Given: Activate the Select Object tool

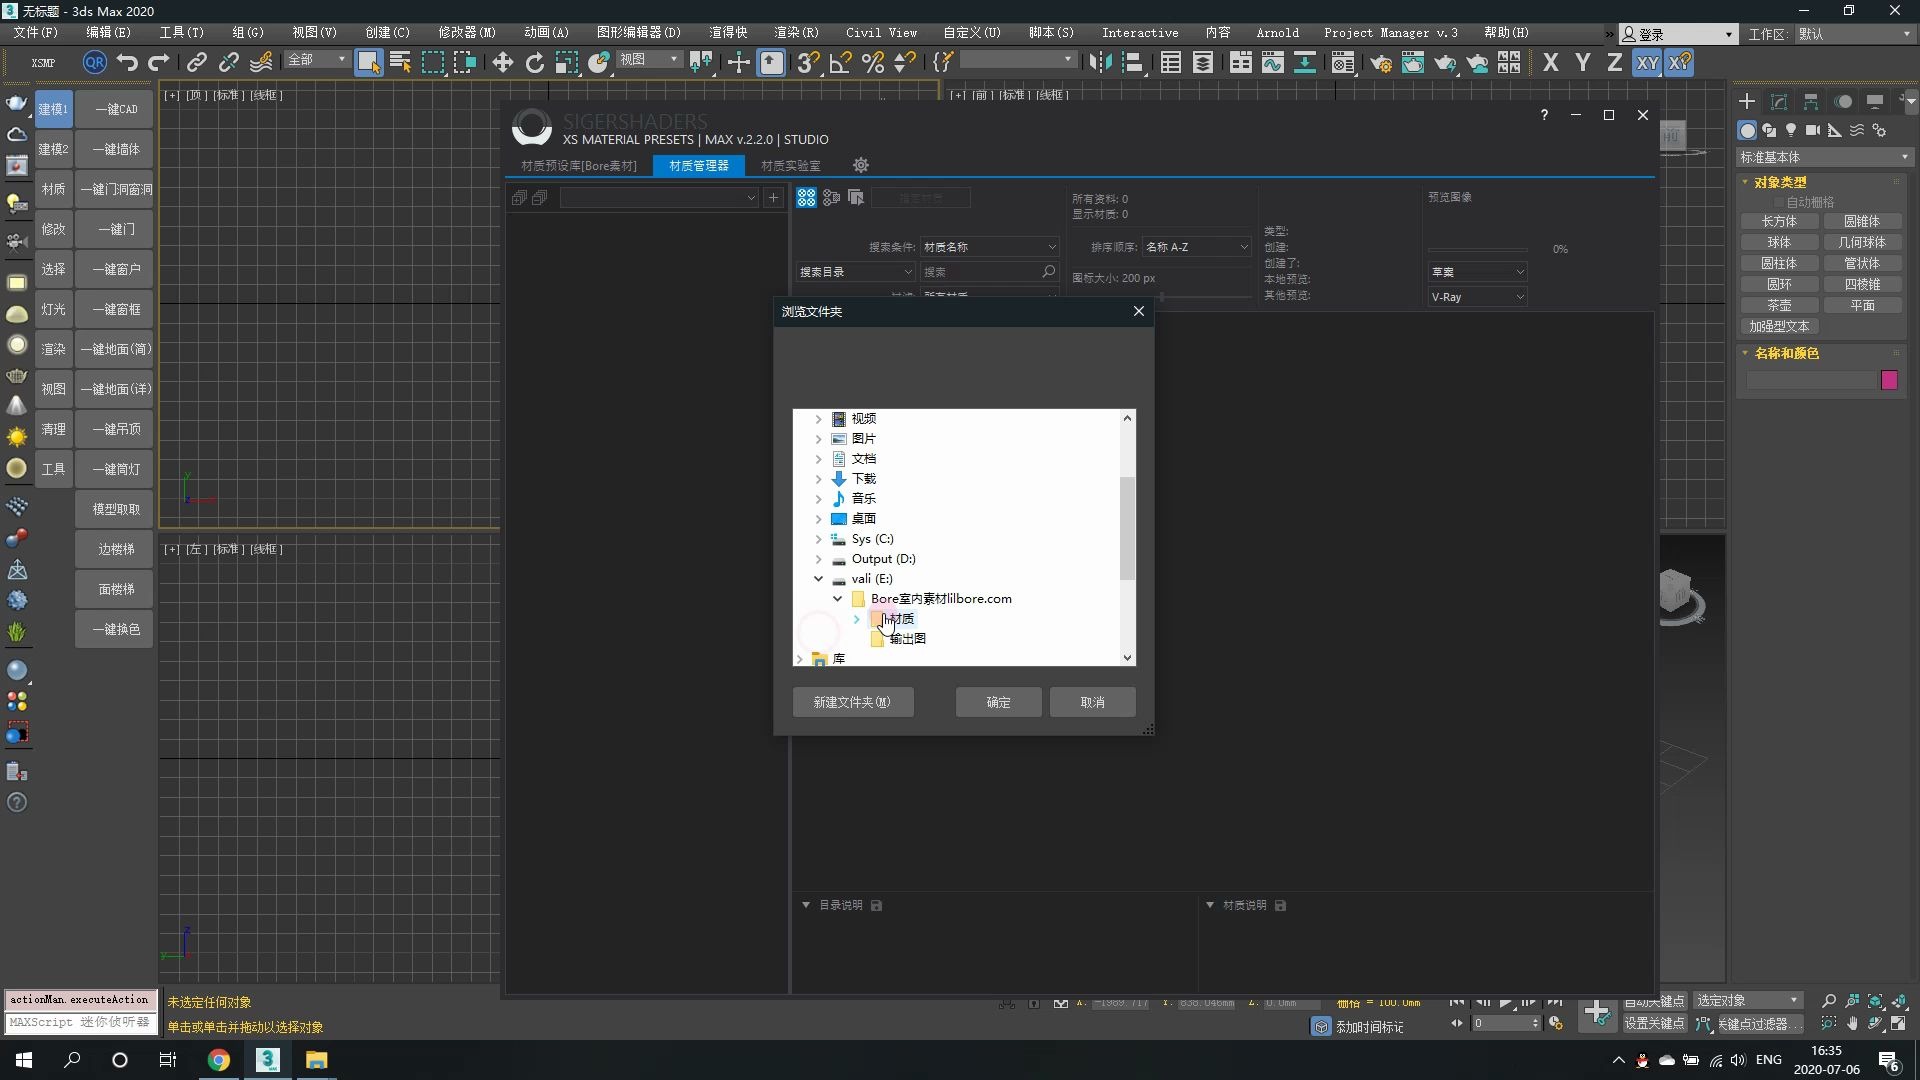Looking at the screenshot, I should pyautogui.click(x=368, y=63).
